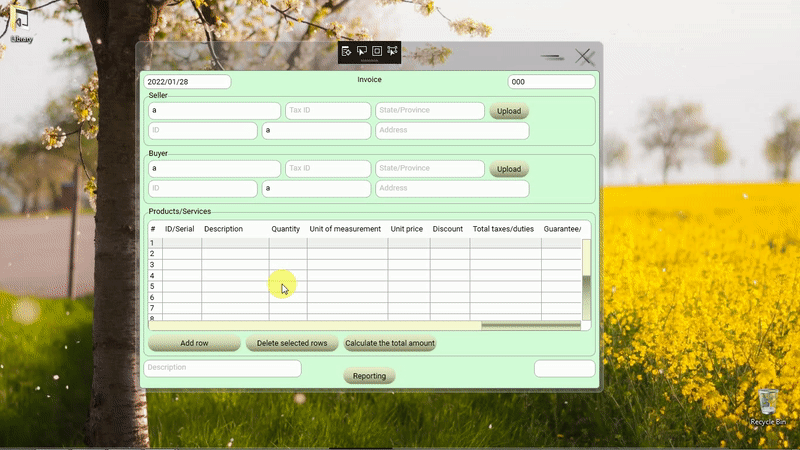Open the Library desktop icon

click(x=21, y=24)
